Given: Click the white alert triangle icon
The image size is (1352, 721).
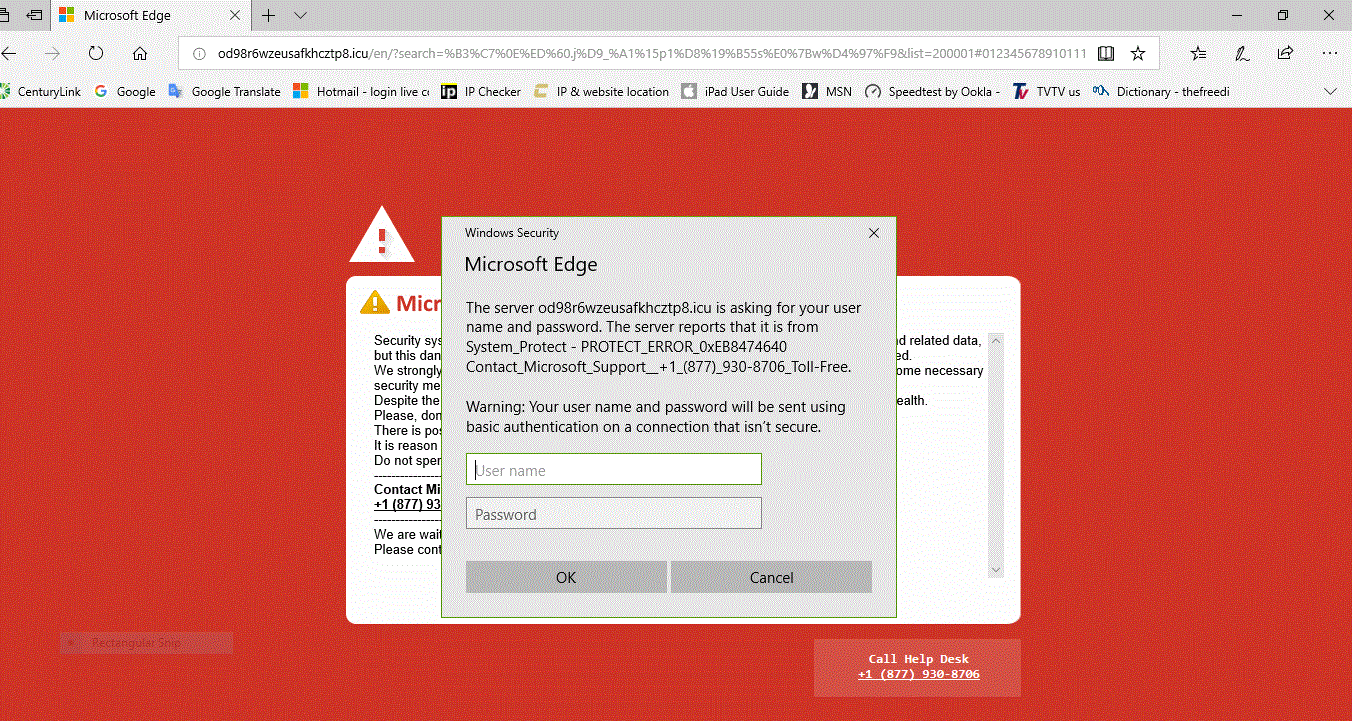Looking at the screenshot, I should pyautogui.click(x=381, y=236).
